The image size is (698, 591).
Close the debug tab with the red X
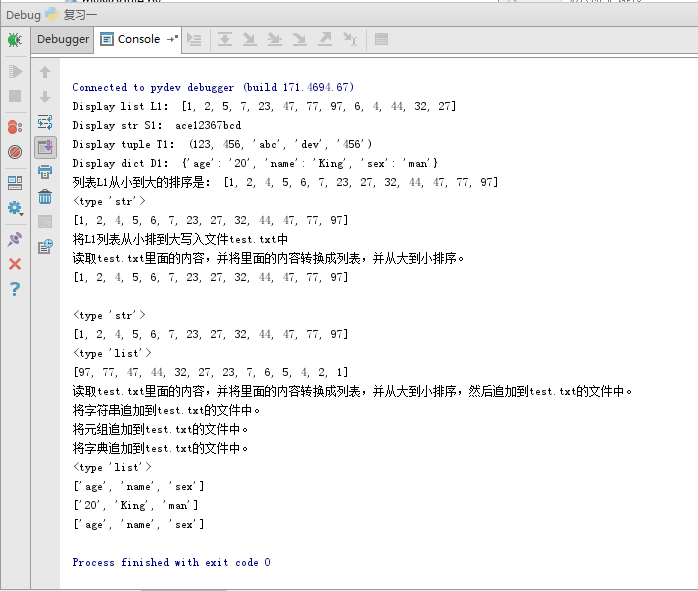coord(15,264)
